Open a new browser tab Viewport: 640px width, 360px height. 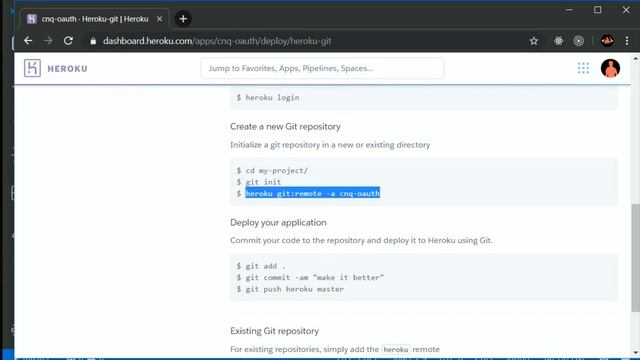(183, 19)
